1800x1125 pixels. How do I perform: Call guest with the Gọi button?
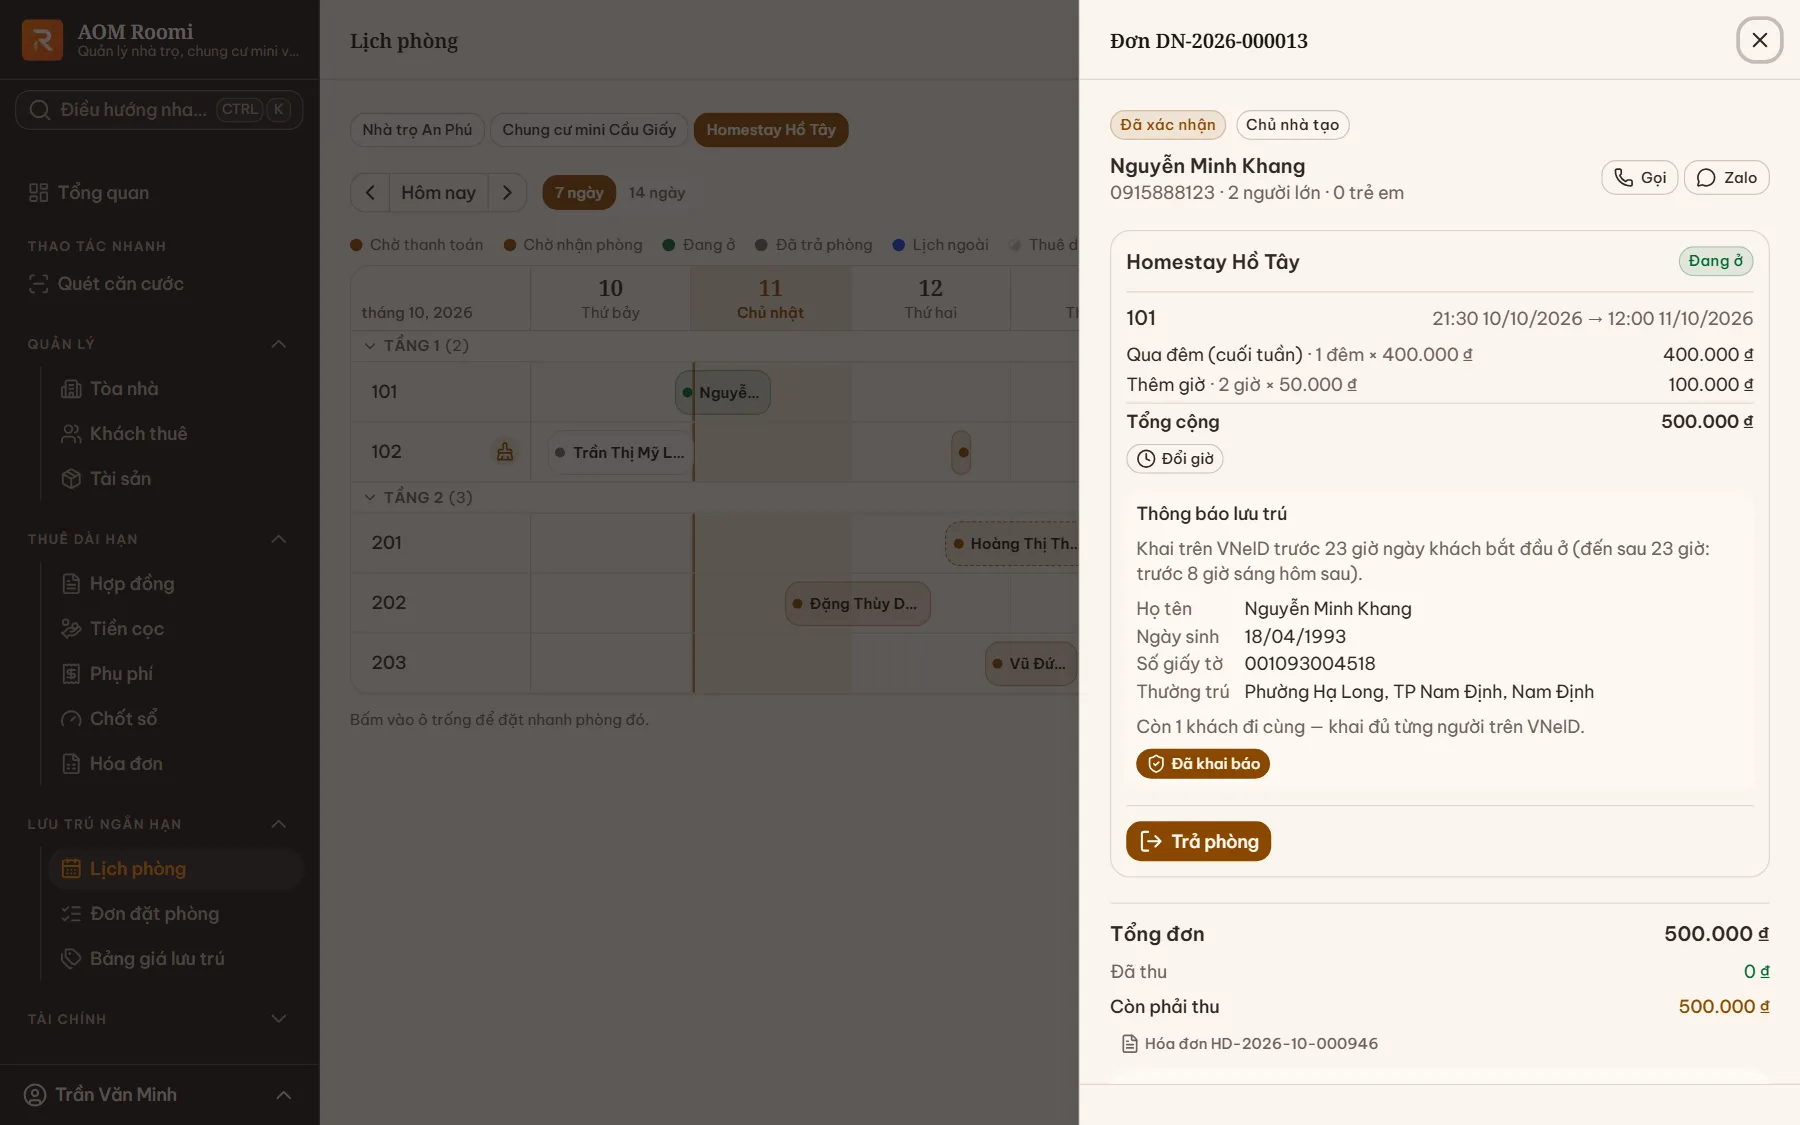click(x=1639, y=177)
